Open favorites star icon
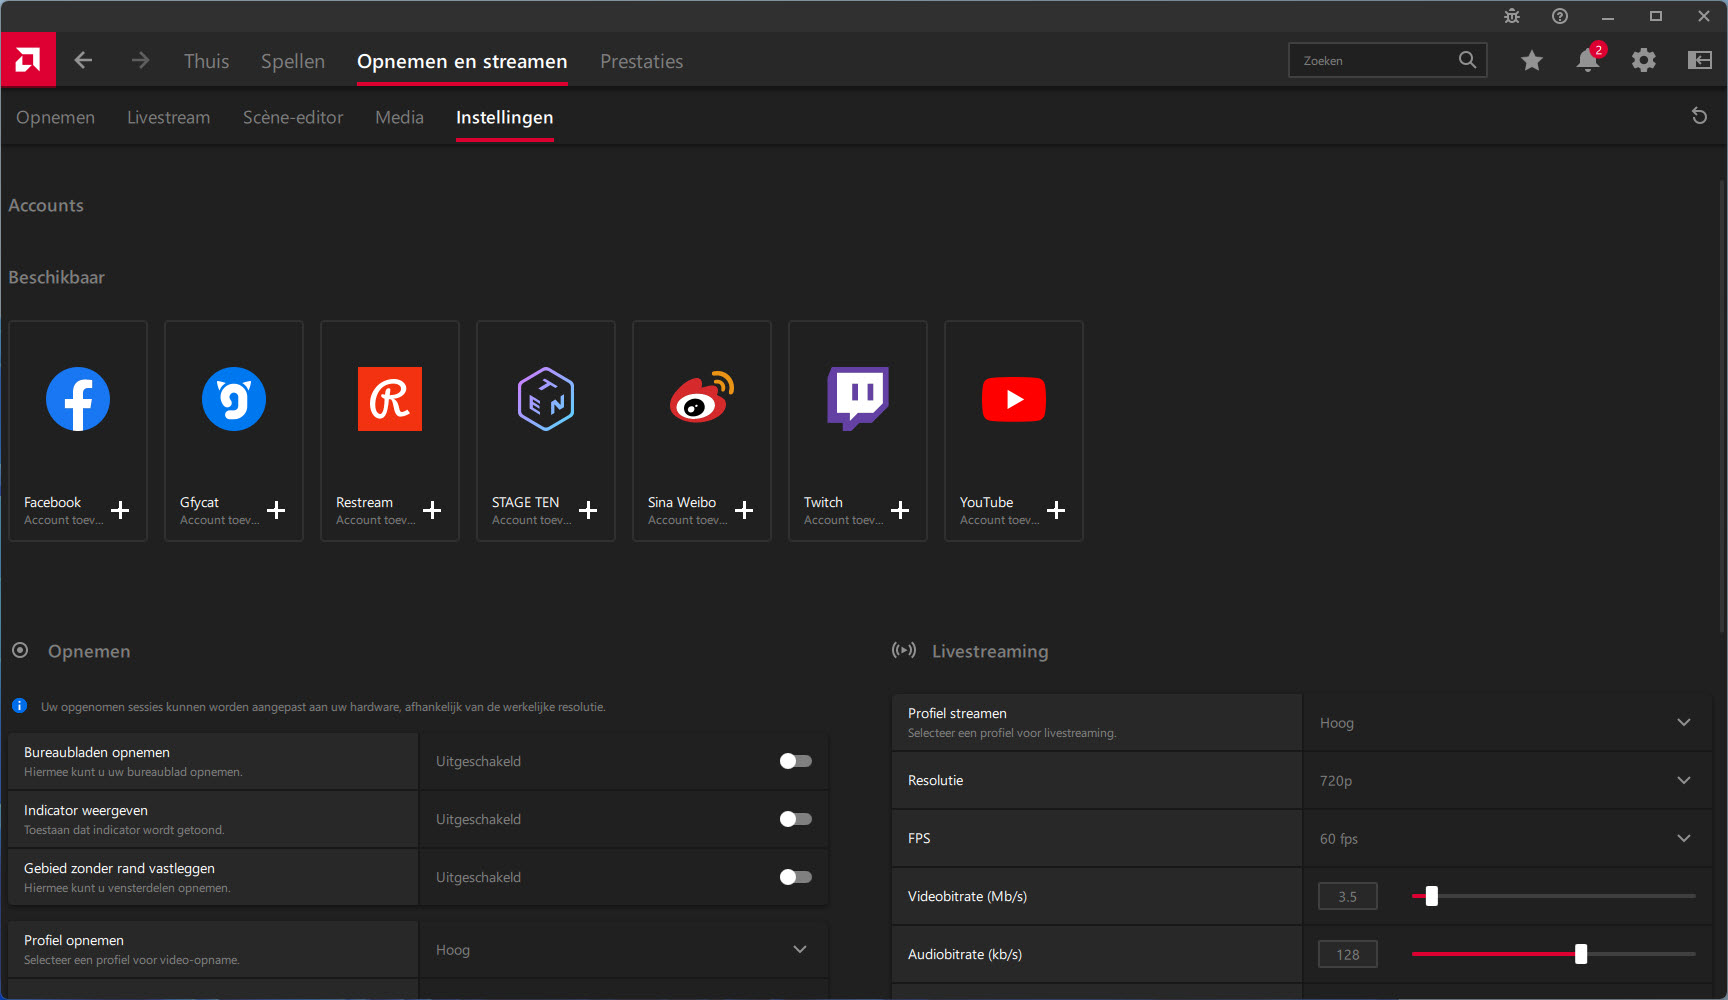This screenshot has width=1728, height=1000. (x=1531, y=61)
